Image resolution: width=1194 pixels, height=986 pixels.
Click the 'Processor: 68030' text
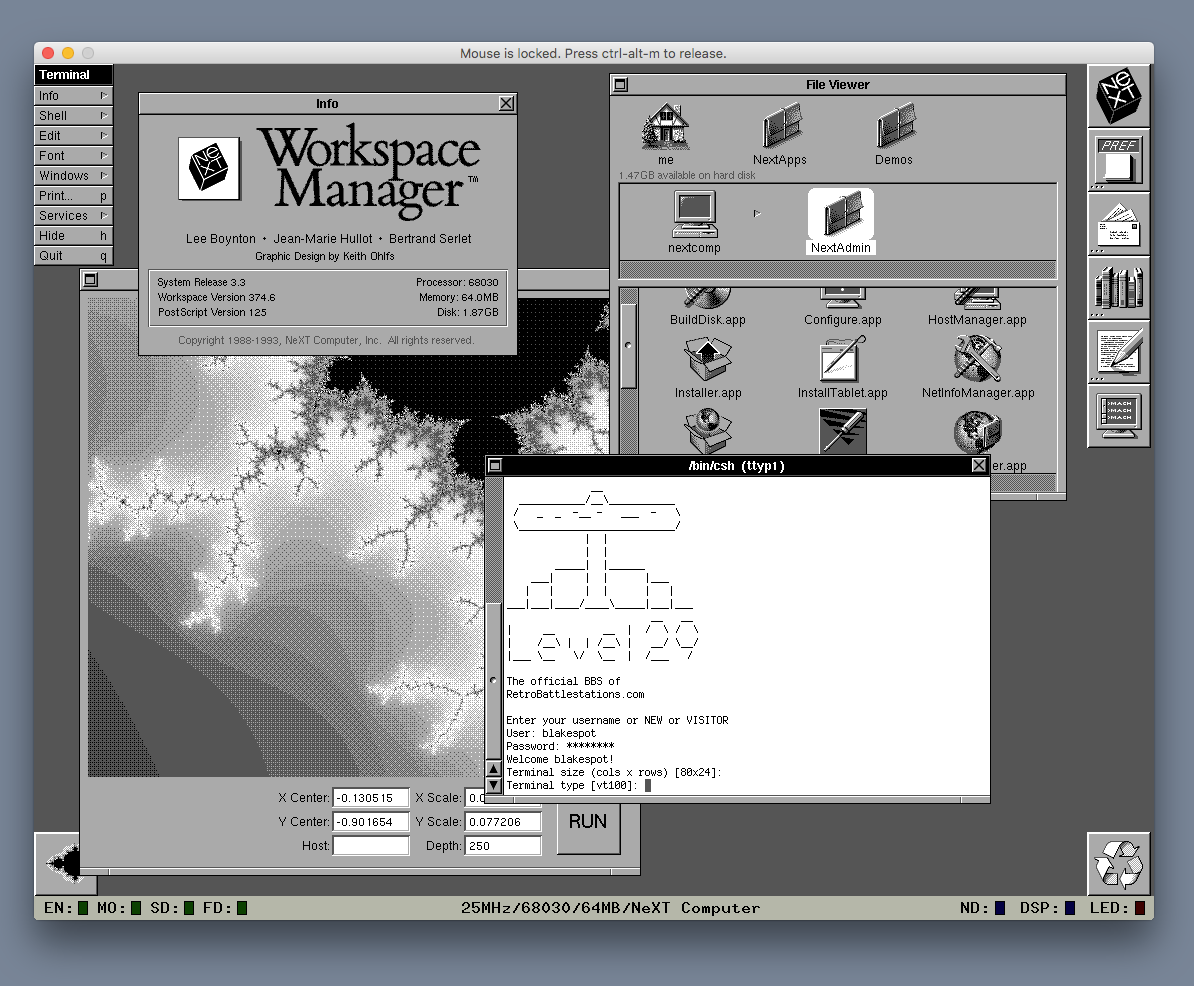coord(457,282)
